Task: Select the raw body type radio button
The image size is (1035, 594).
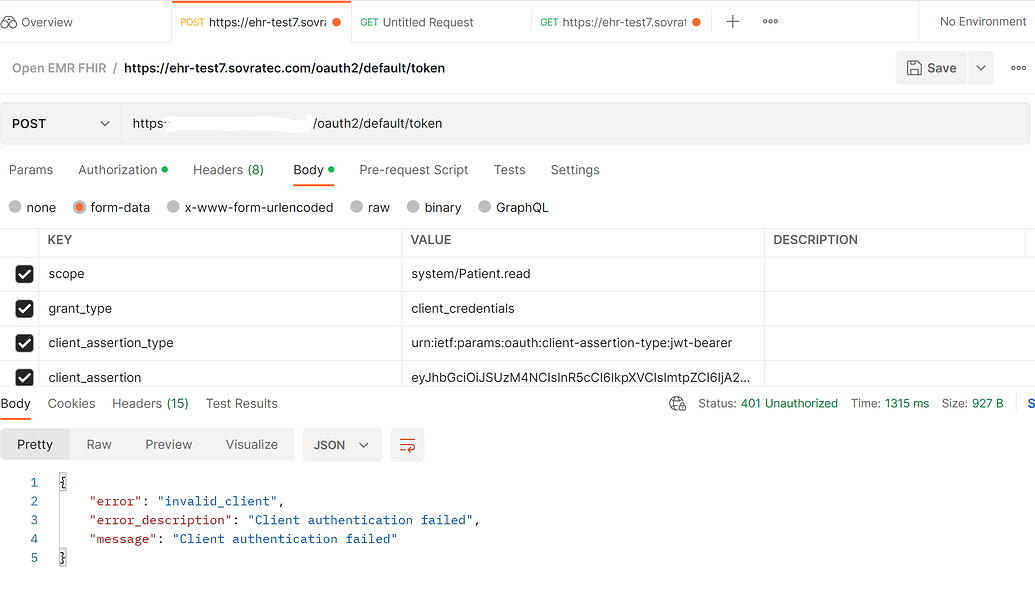Action: pyautogui.click(x=356, y=207)
